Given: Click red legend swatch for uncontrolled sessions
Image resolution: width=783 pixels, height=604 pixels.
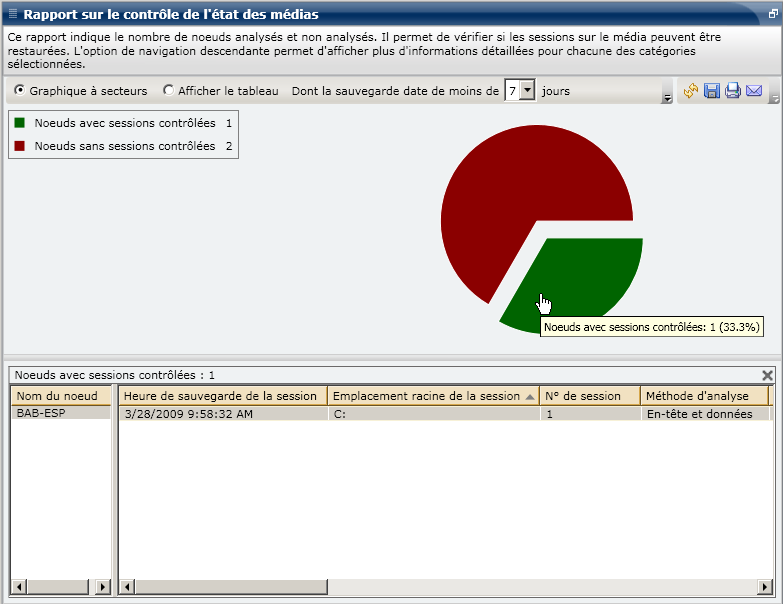Looking at the screenshot, I should [x=20, y=146].
